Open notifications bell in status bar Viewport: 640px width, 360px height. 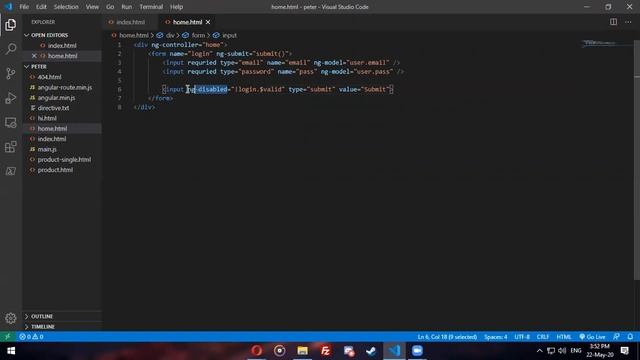click(x=630, y=337)
